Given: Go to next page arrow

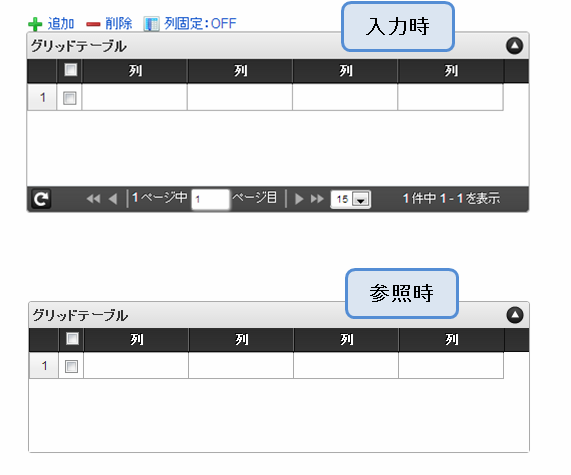Looking at the screenshot, I should coord(299,199).
